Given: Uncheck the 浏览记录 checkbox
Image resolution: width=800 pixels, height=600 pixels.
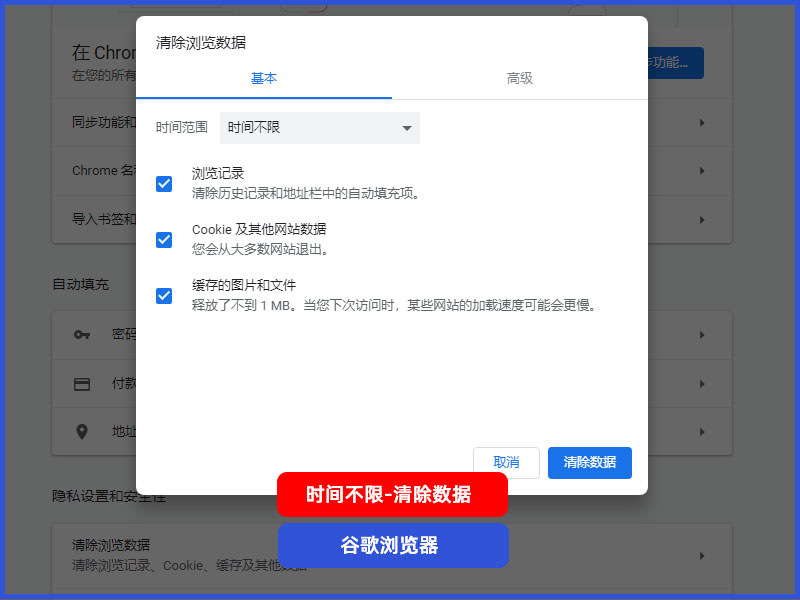Looking at the screenshot, I should click(x=164, y=184).
